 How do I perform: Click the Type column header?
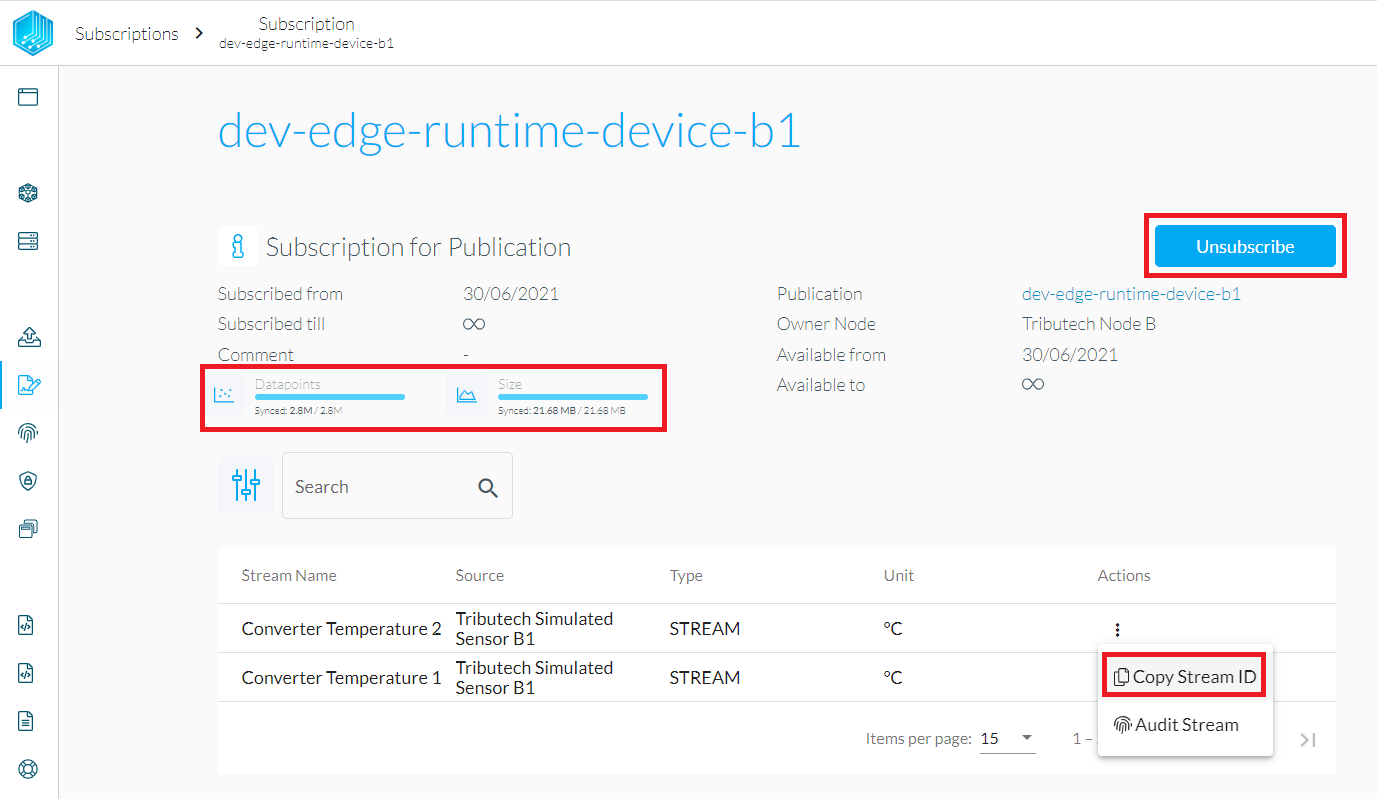[x=686, y=575]
